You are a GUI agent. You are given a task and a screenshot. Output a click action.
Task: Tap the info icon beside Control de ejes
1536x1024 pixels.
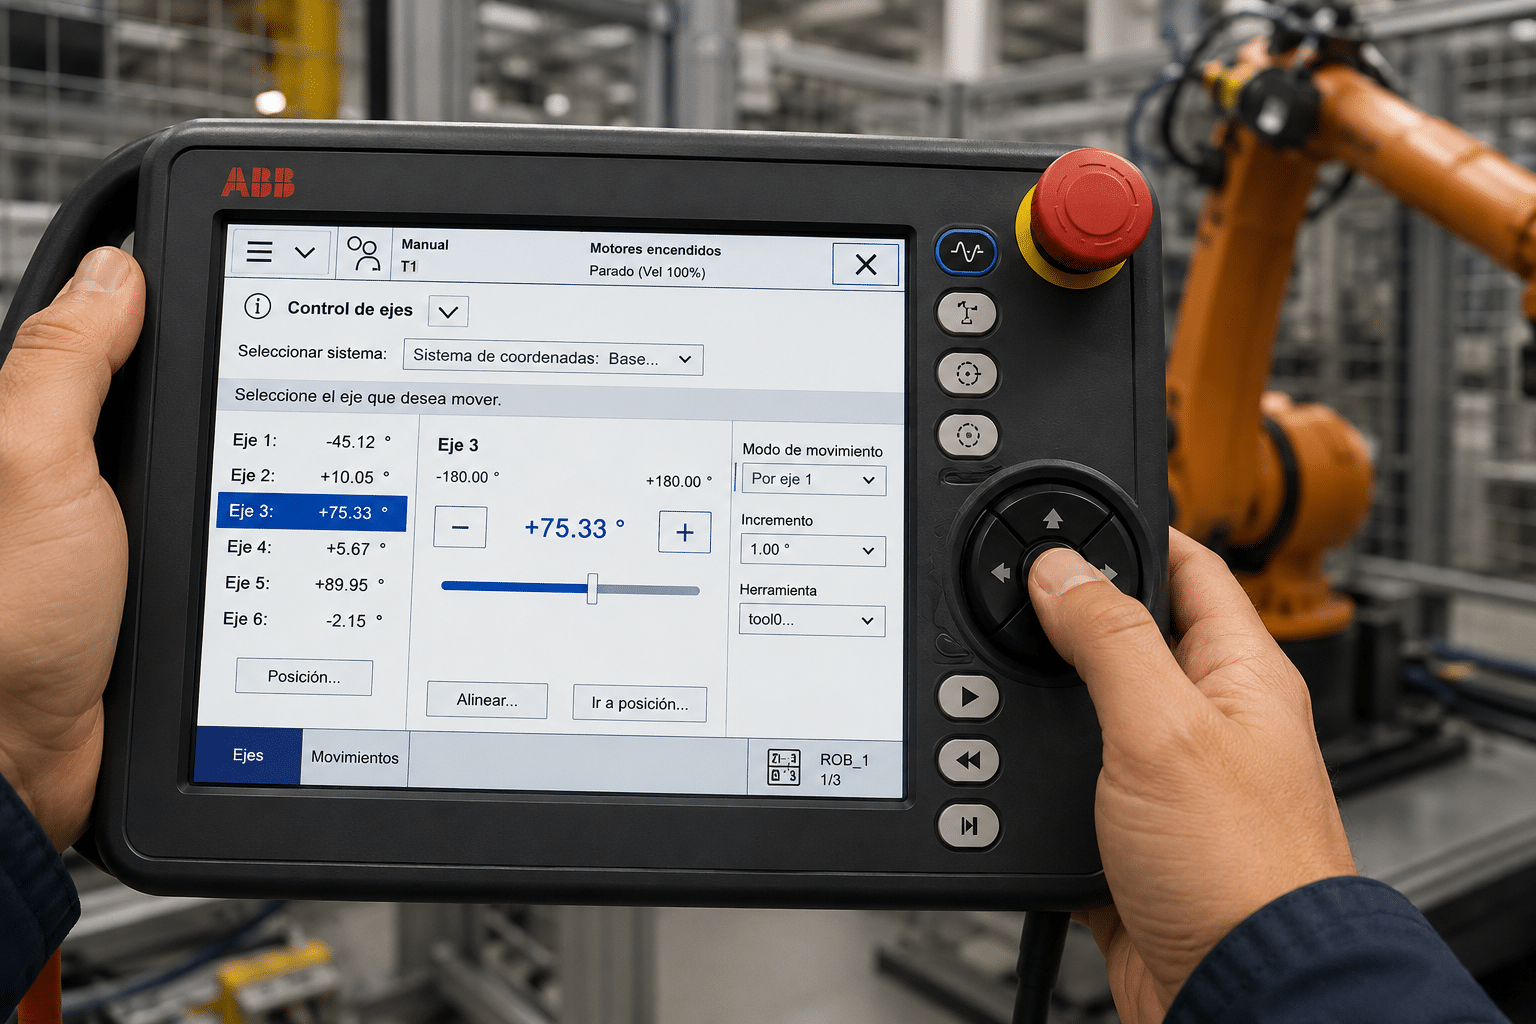point(258,306)
